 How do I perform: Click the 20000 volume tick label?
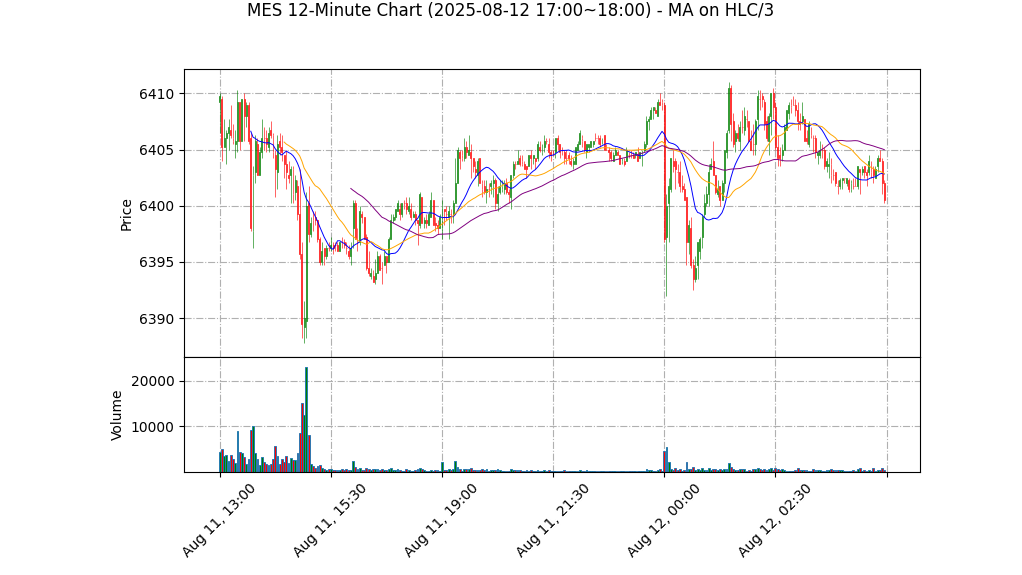(153, 381)
